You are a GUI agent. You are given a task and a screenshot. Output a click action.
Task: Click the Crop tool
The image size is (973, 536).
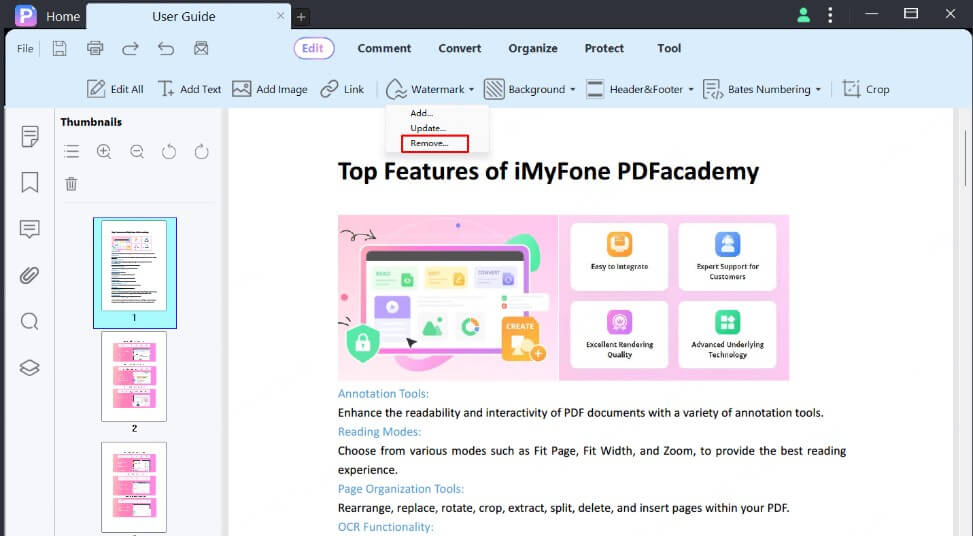point(866,89)
